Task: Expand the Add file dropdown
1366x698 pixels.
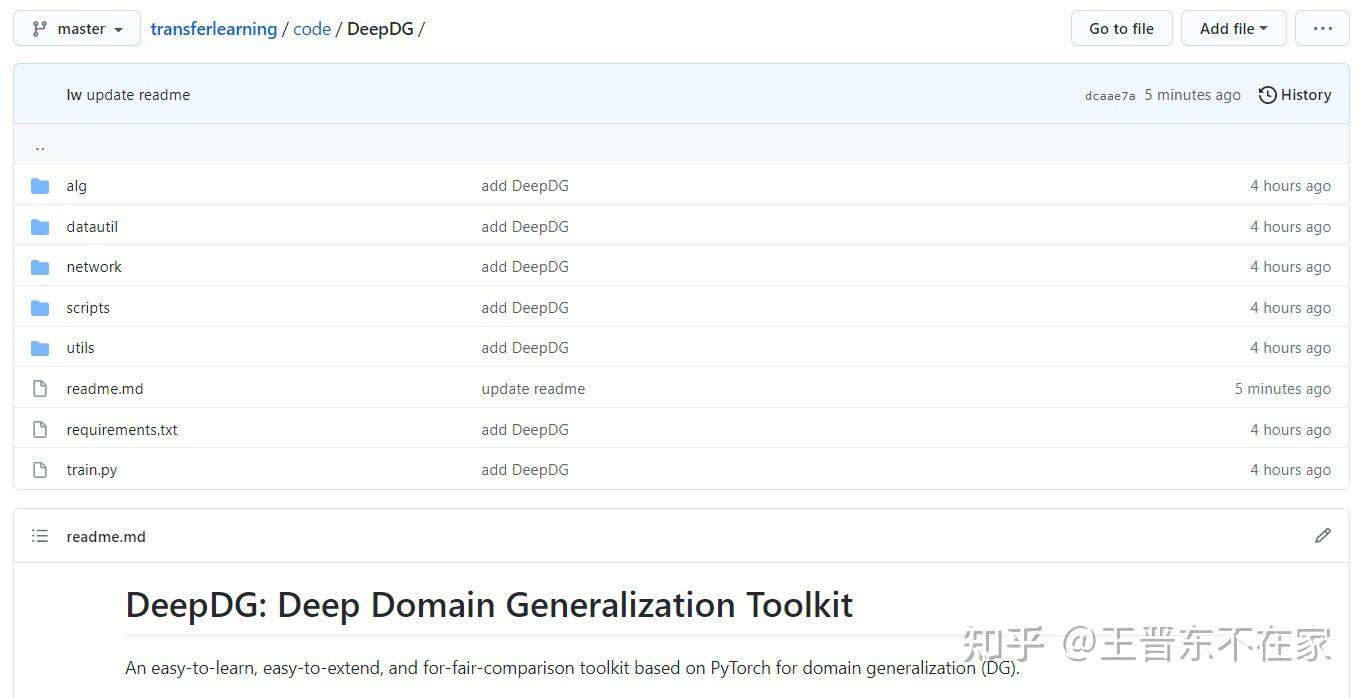Action: point(1233,29)
